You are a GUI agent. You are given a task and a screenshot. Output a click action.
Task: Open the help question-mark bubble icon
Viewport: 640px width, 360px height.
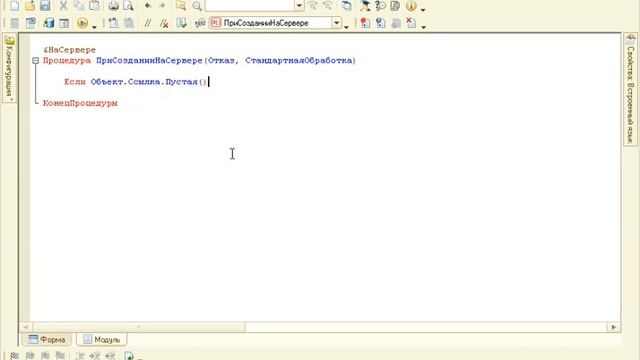tap(380, 6)
